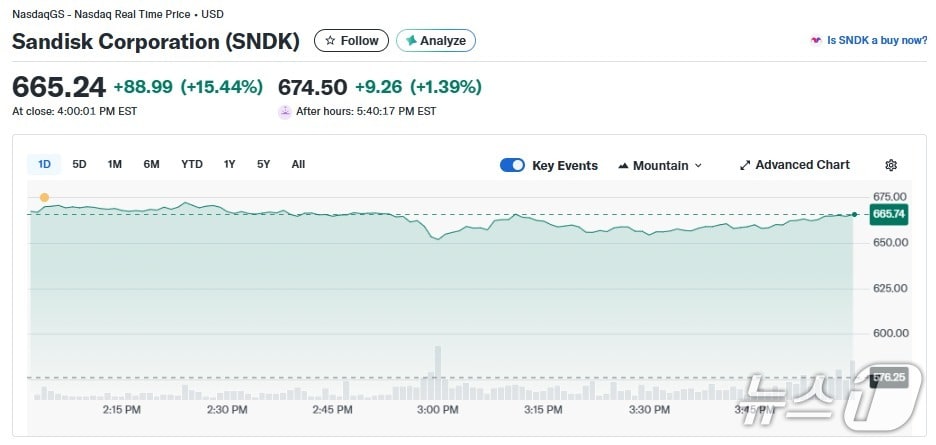The height and width of the screenshot is (445, 936).
Task: Click the orange key event dot
Action: tap(44, 198)
